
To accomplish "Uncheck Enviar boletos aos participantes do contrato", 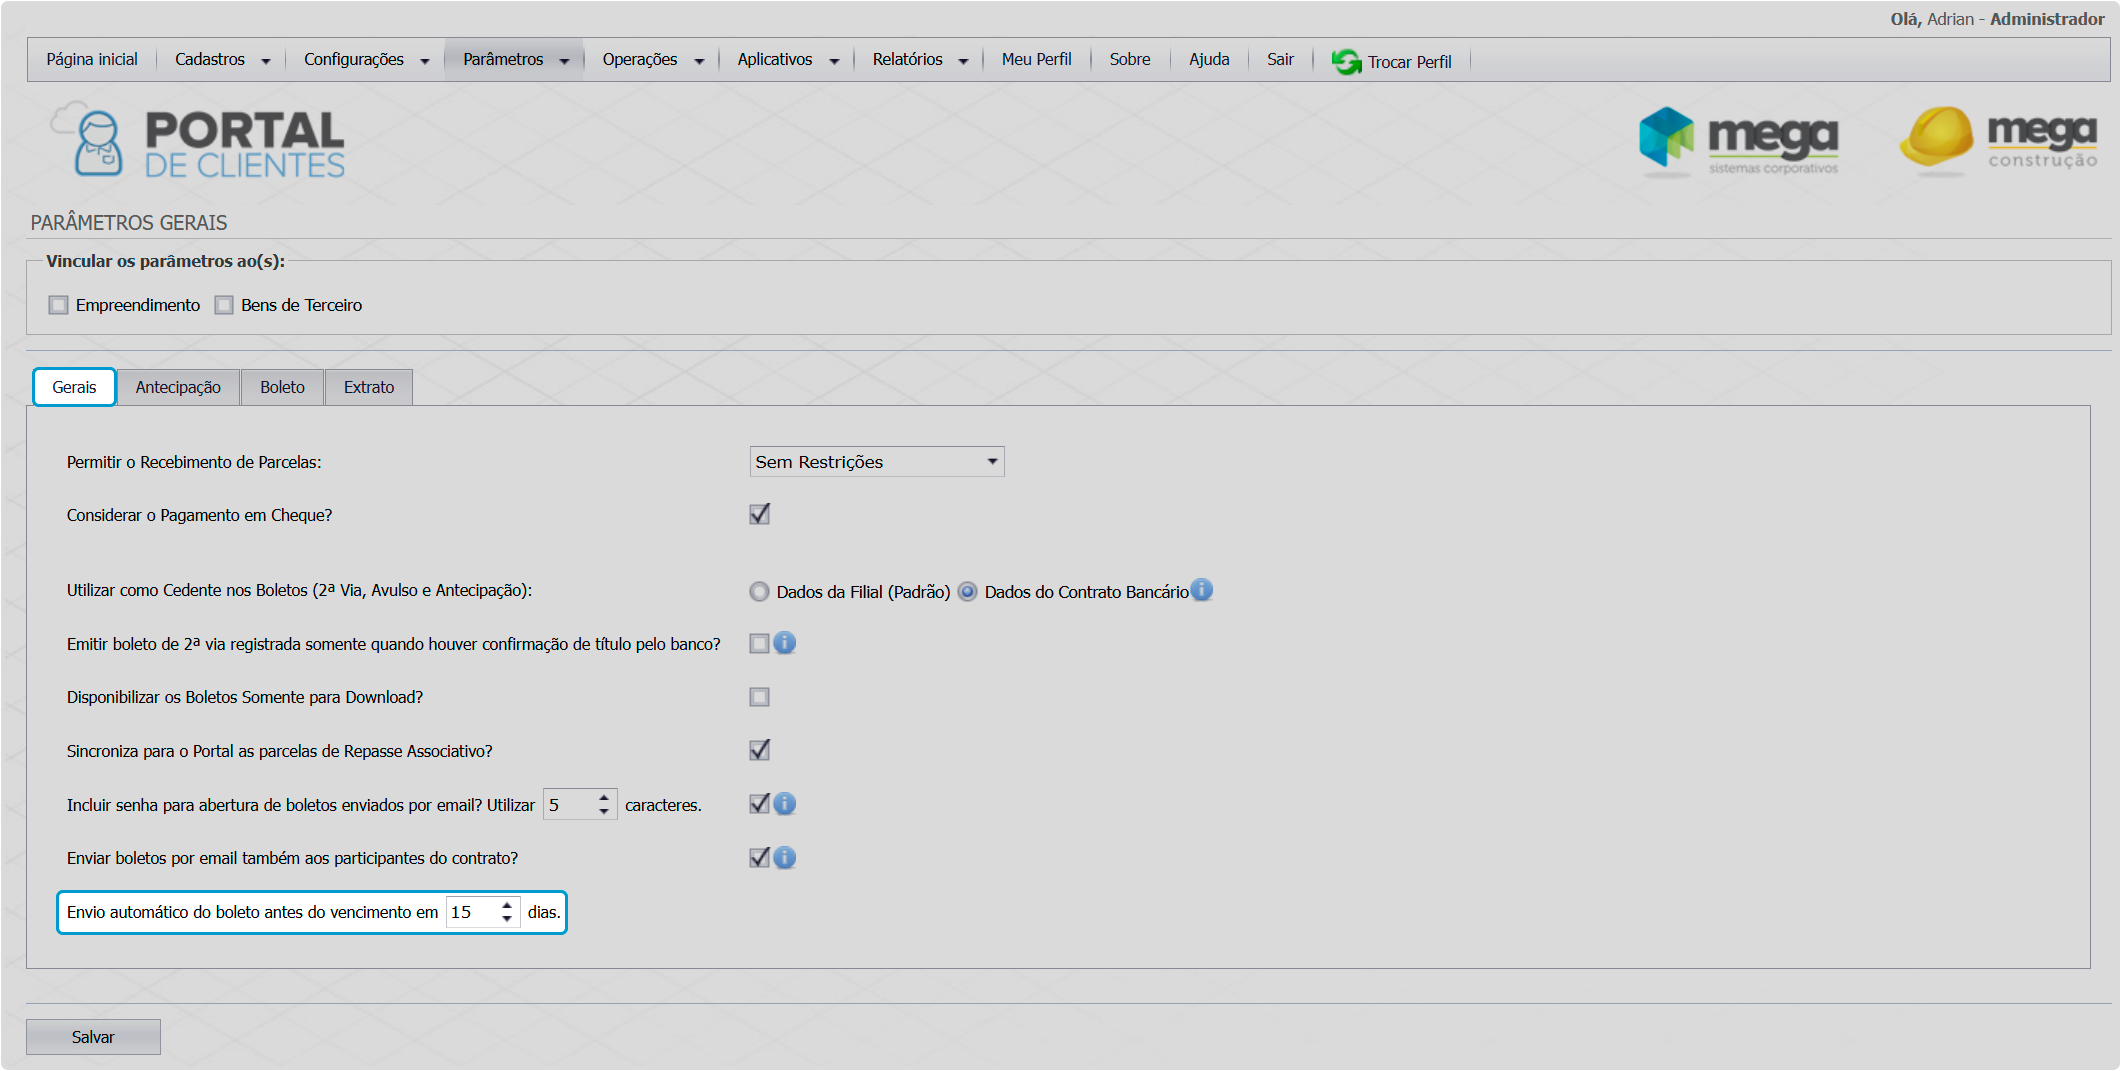I will tap(760, 858).
